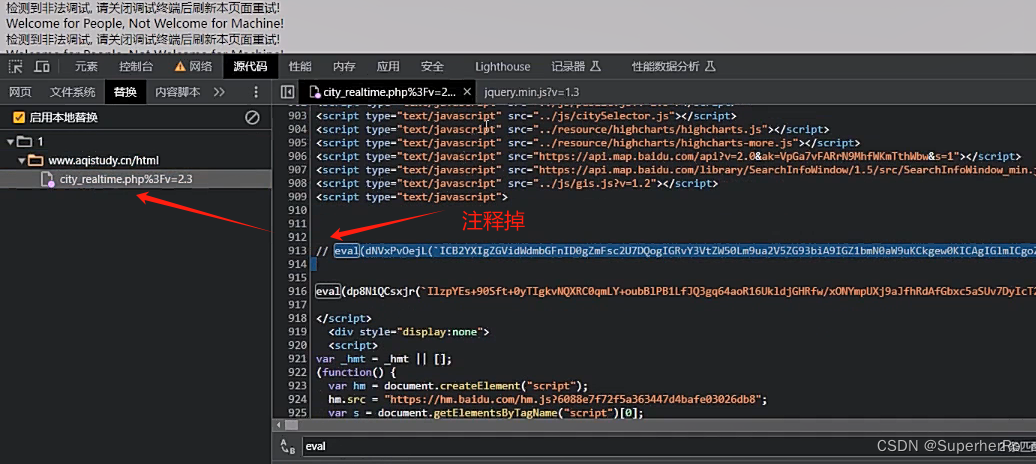Switch to the 安全 tab
This screenshot has height=464, width=1036.
coord(432,66)
